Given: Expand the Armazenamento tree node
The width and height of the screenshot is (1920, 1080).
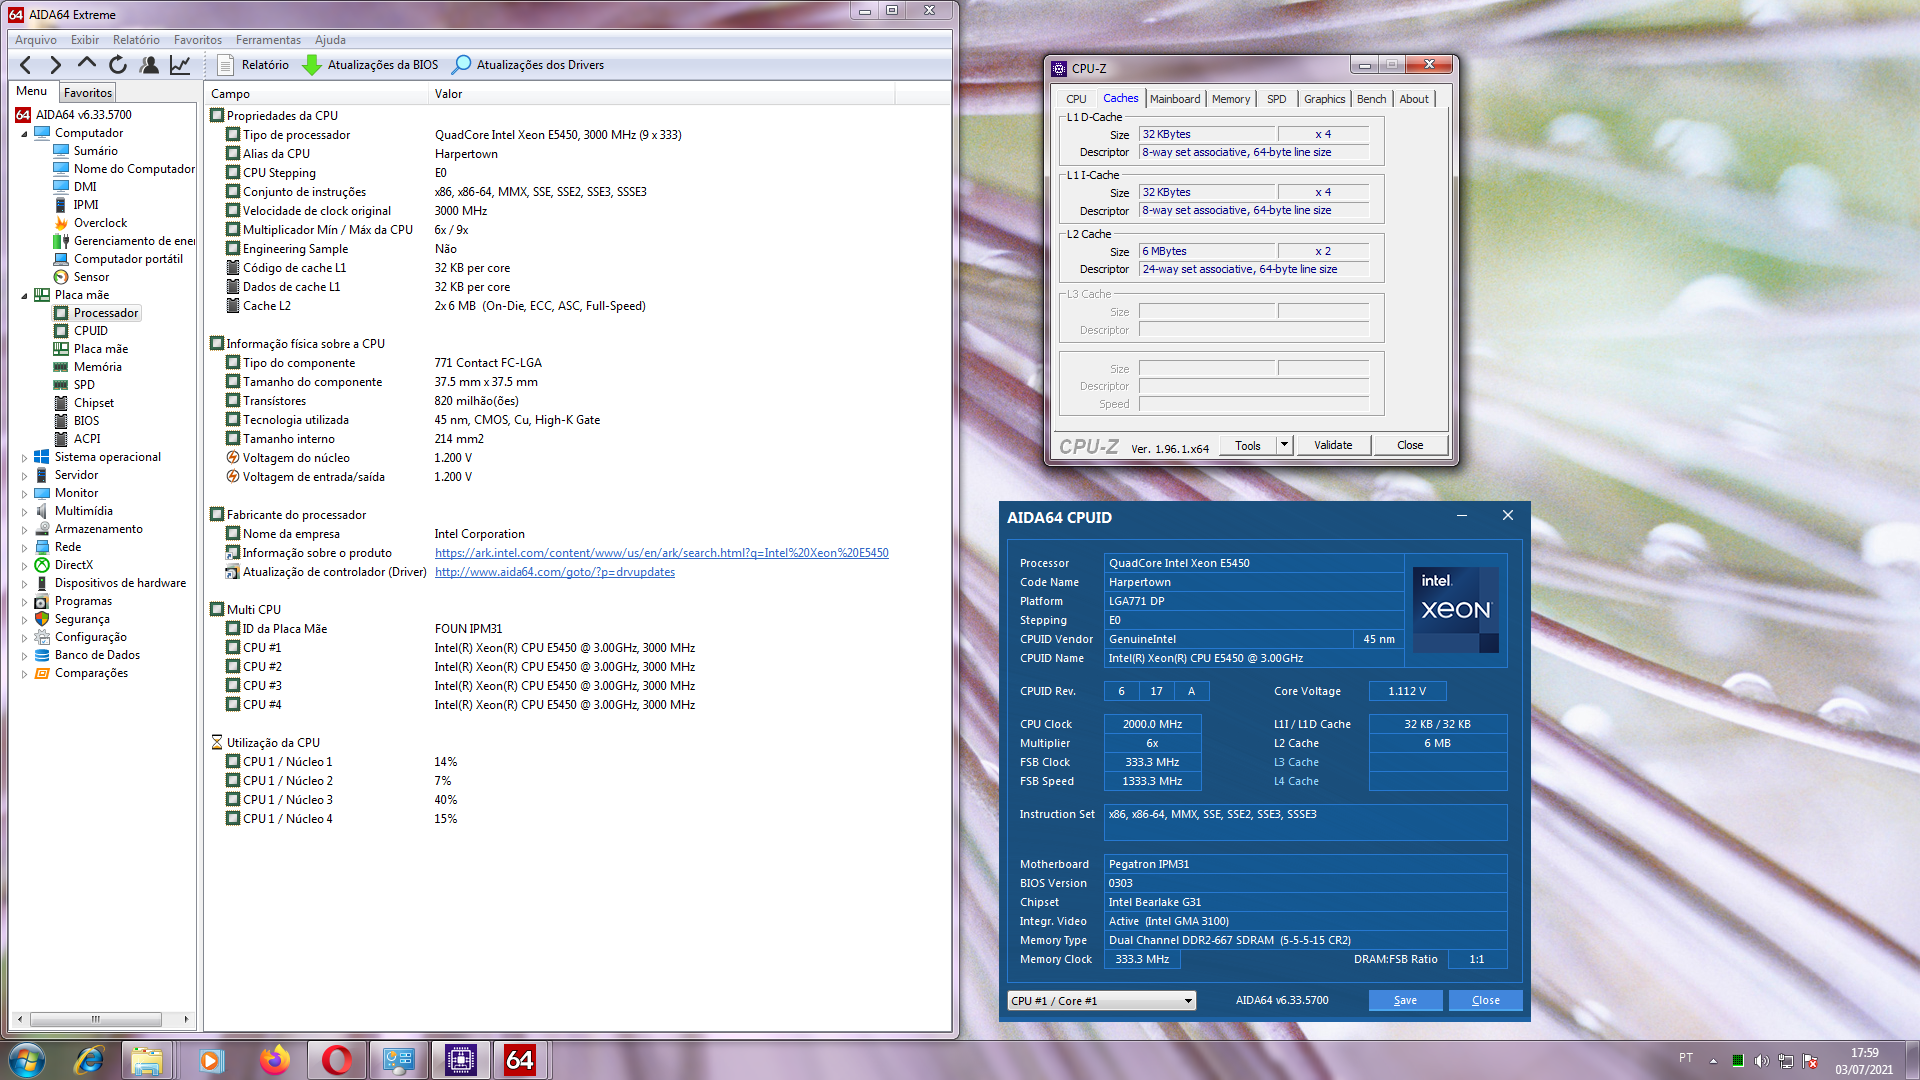Looking at the screenshot, I should (x=24, y=530).
